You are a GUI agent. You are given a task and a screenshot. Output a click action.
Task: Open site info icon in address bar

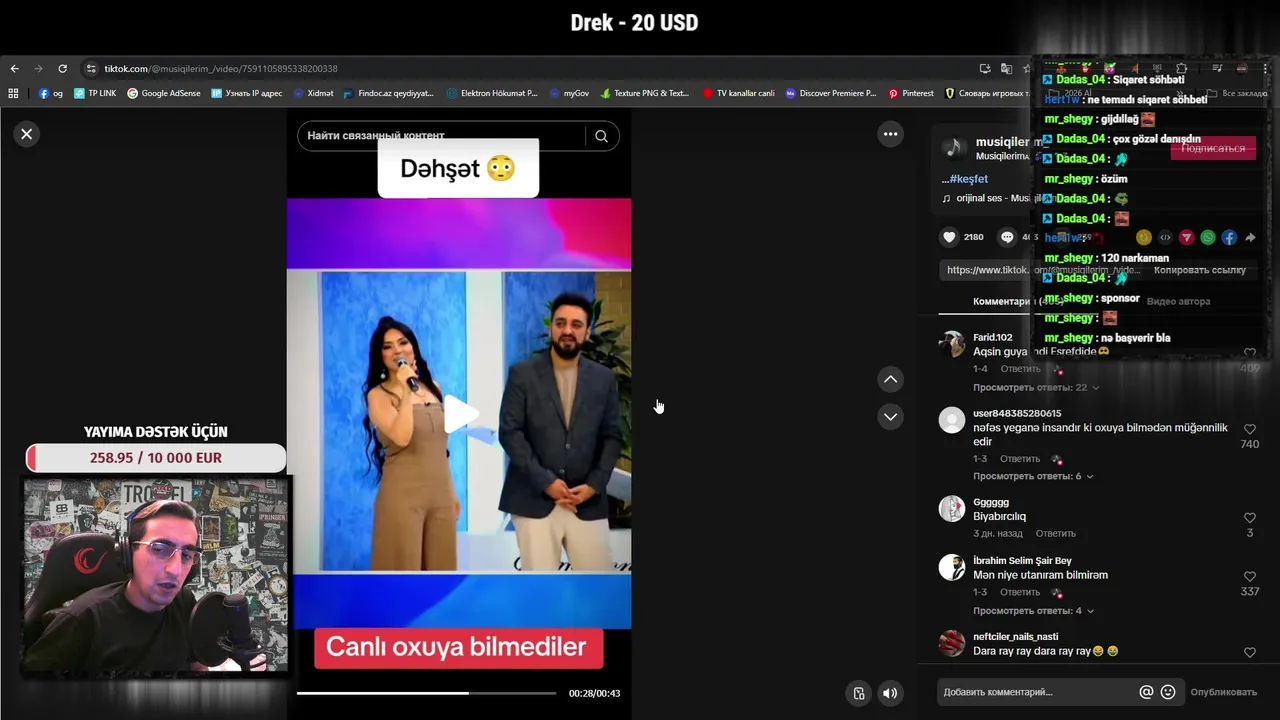pyautogui.click(x=91, y=69)
